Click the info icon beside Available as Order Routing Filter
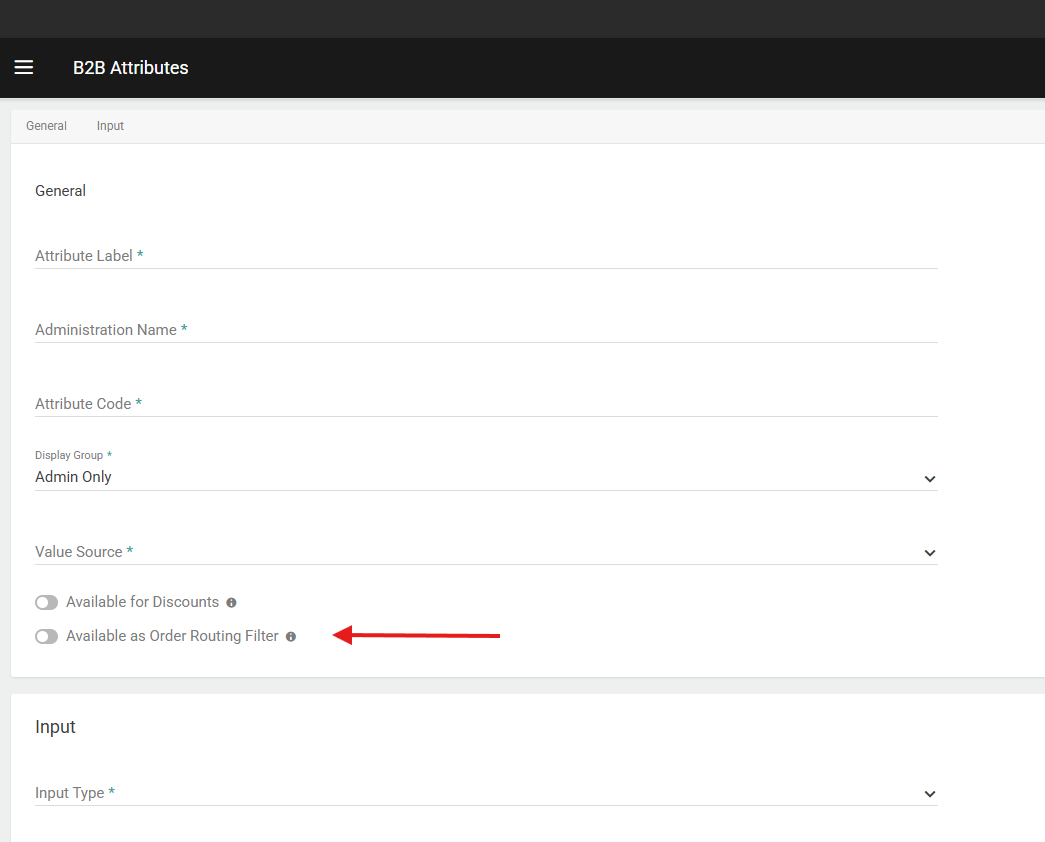 pos(290,636)
